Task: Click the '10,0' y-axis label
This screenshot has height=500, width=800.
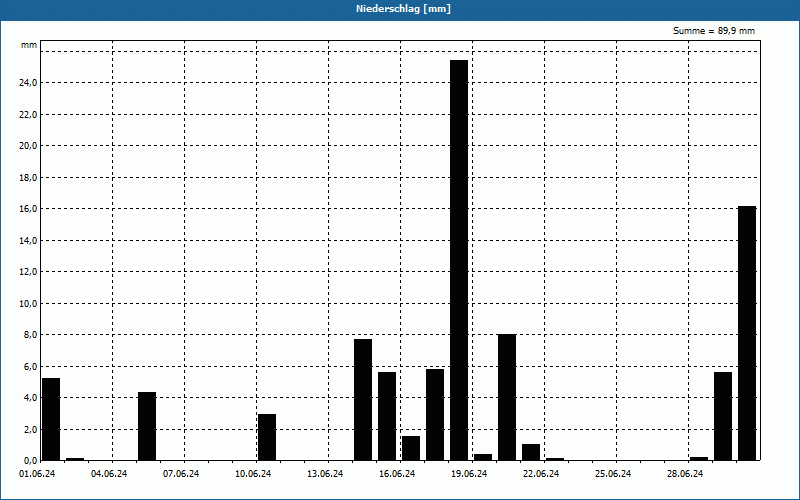Action: click(x=28, y=304)
